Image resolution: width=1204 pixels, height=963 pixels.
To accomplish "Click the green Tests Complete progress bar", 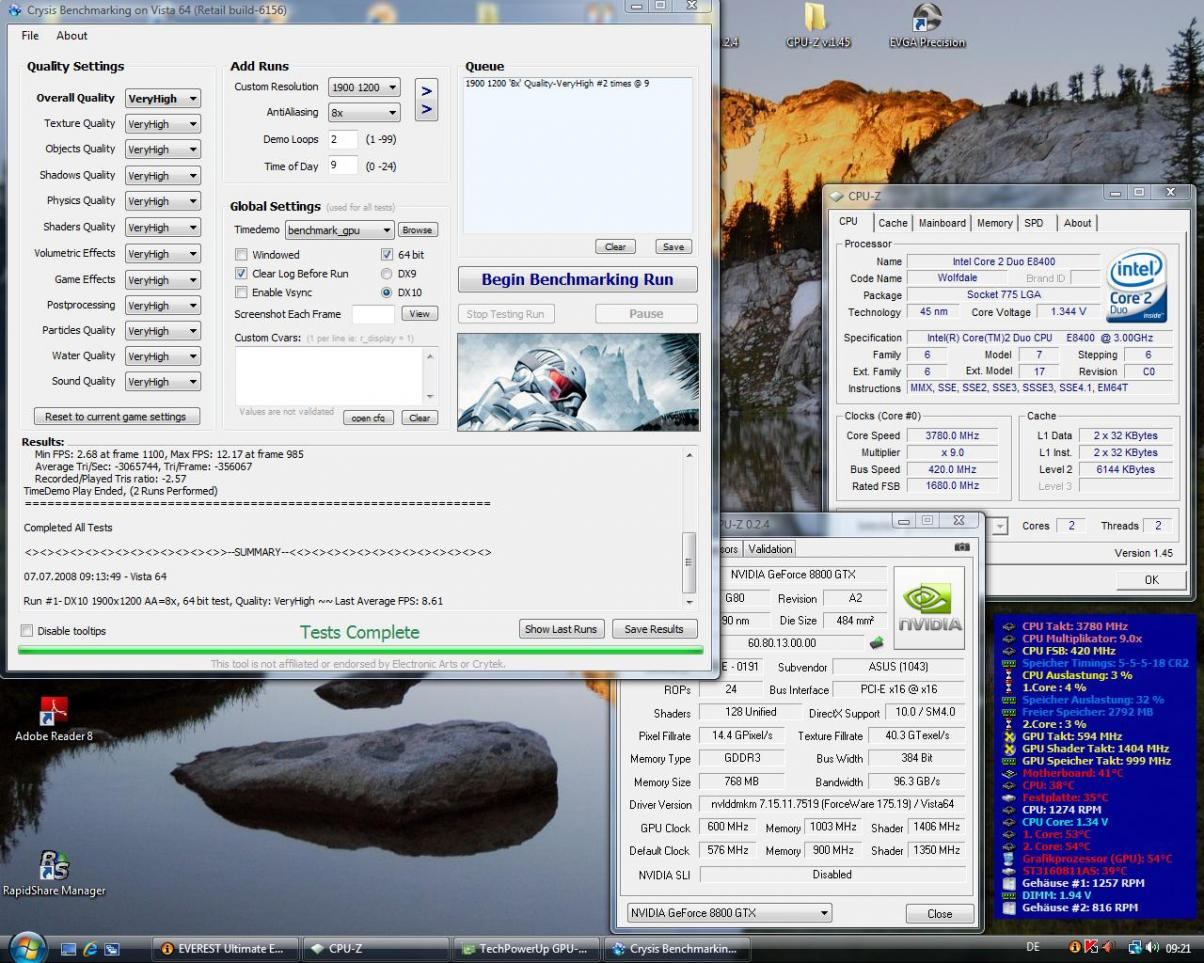I will pos(360,650).
